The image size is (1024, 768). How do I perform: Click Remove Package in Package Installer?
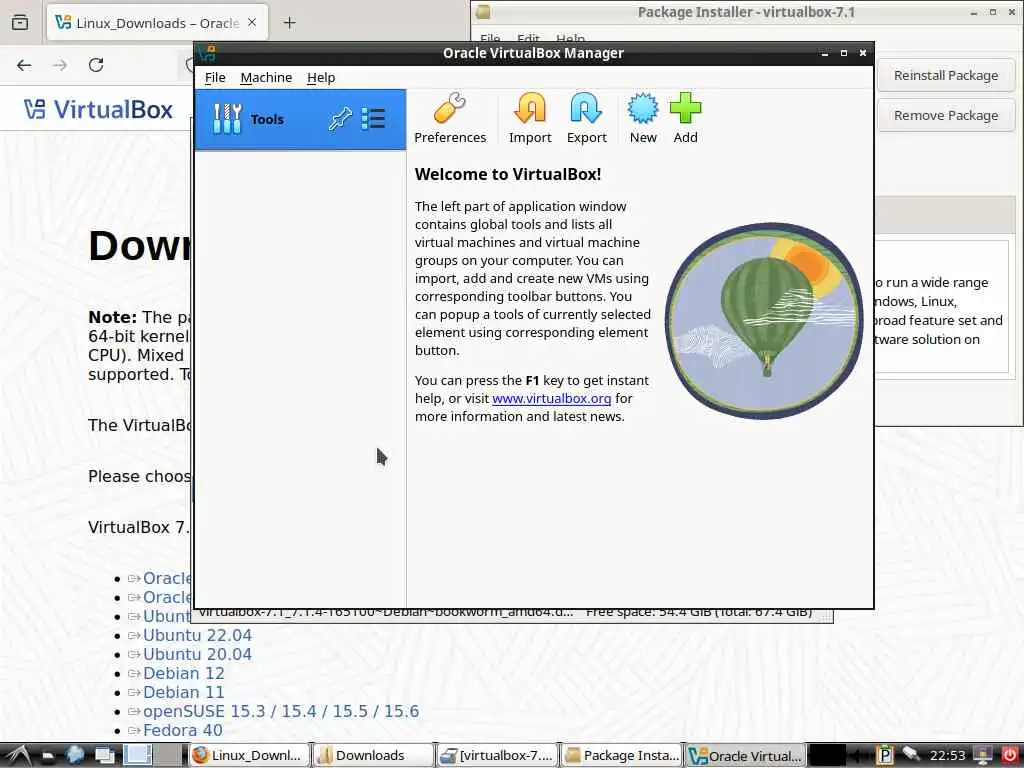[x=946, y=115]
